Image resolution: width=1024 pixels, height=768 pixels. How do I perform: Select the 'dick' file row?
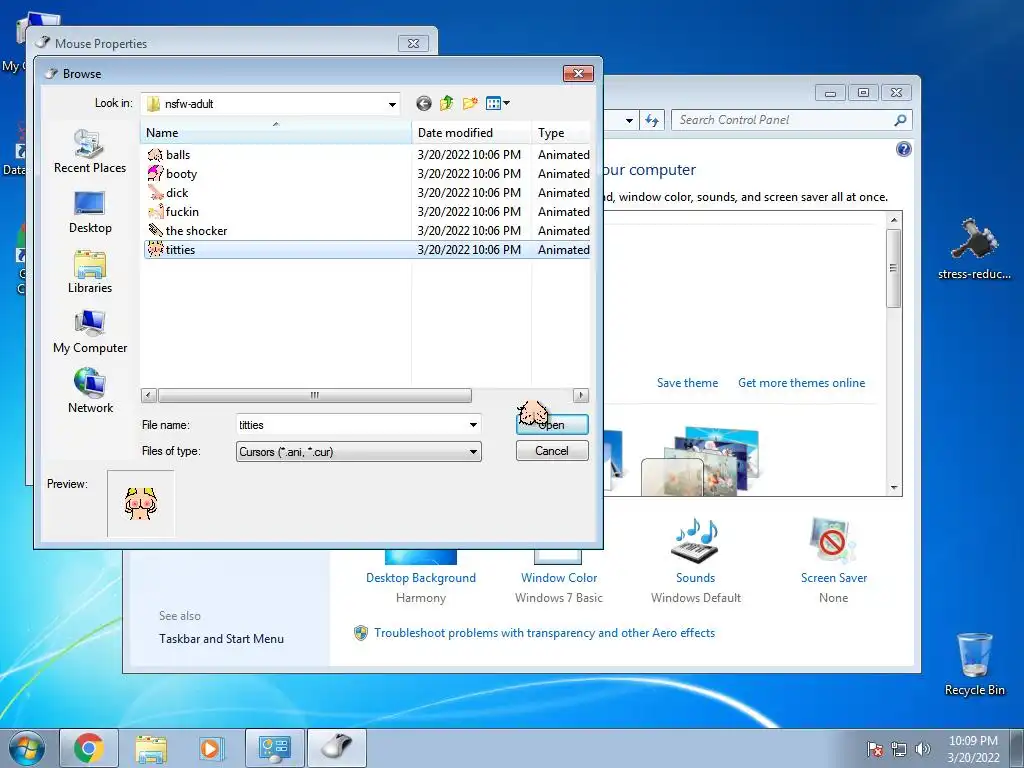(x=367, y=193)
